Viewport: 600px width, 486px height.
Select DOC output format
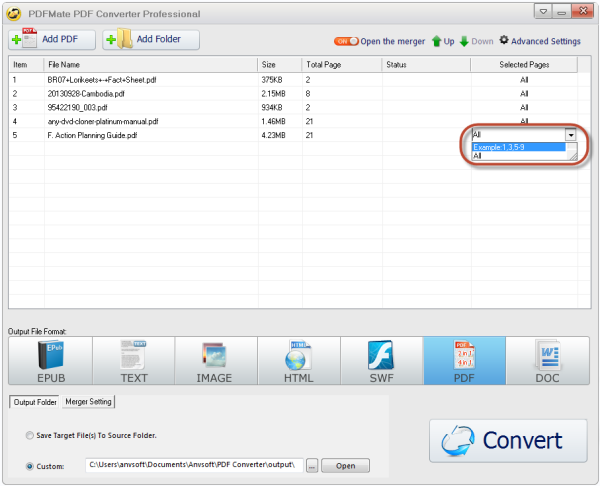click(548, 361)
